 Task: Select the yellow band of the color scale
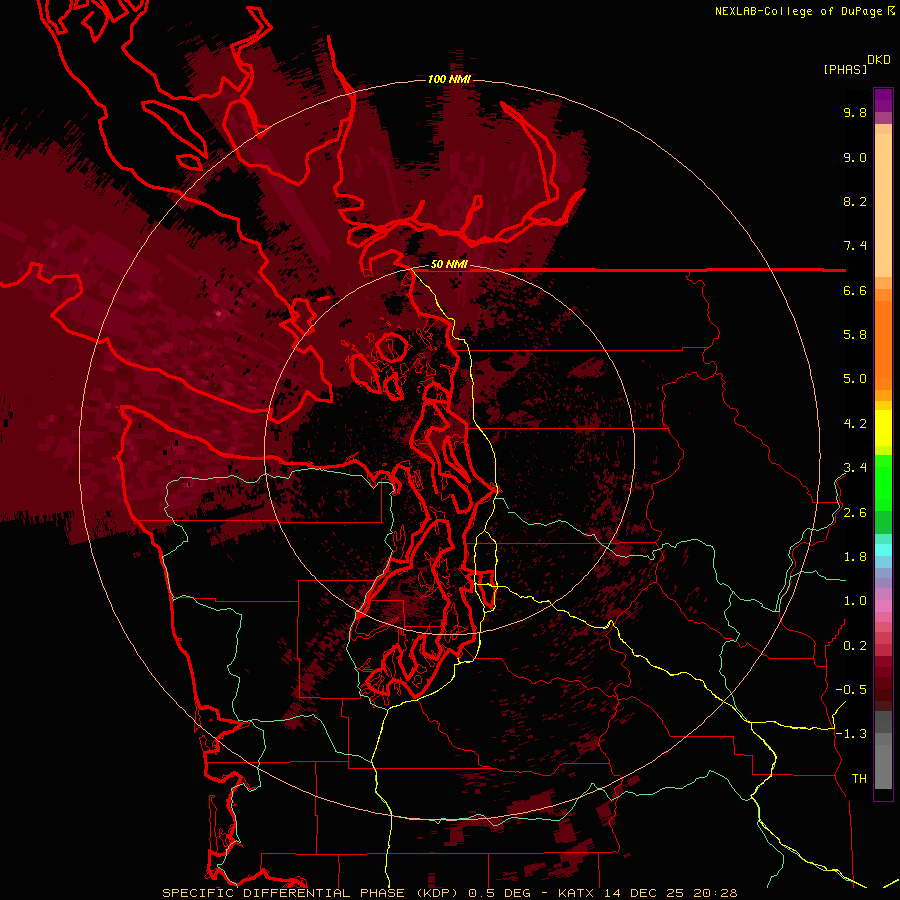pos(883,428)
